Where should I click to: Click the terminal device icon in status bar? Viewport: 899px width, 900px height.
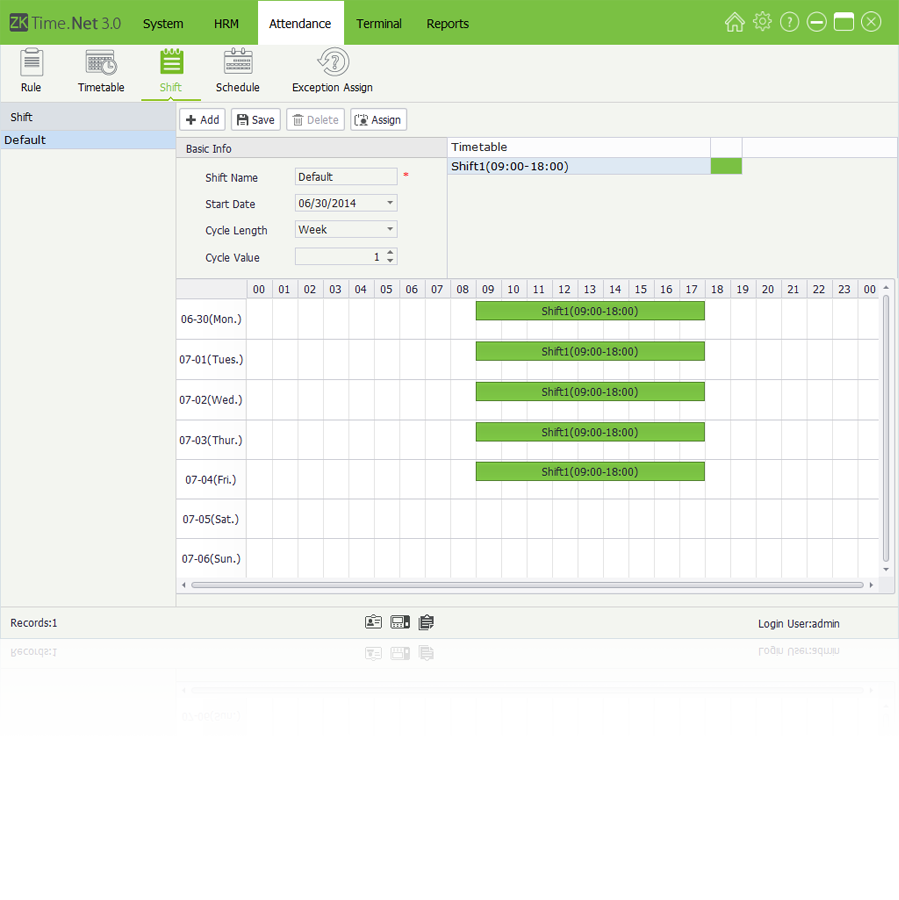400,622
